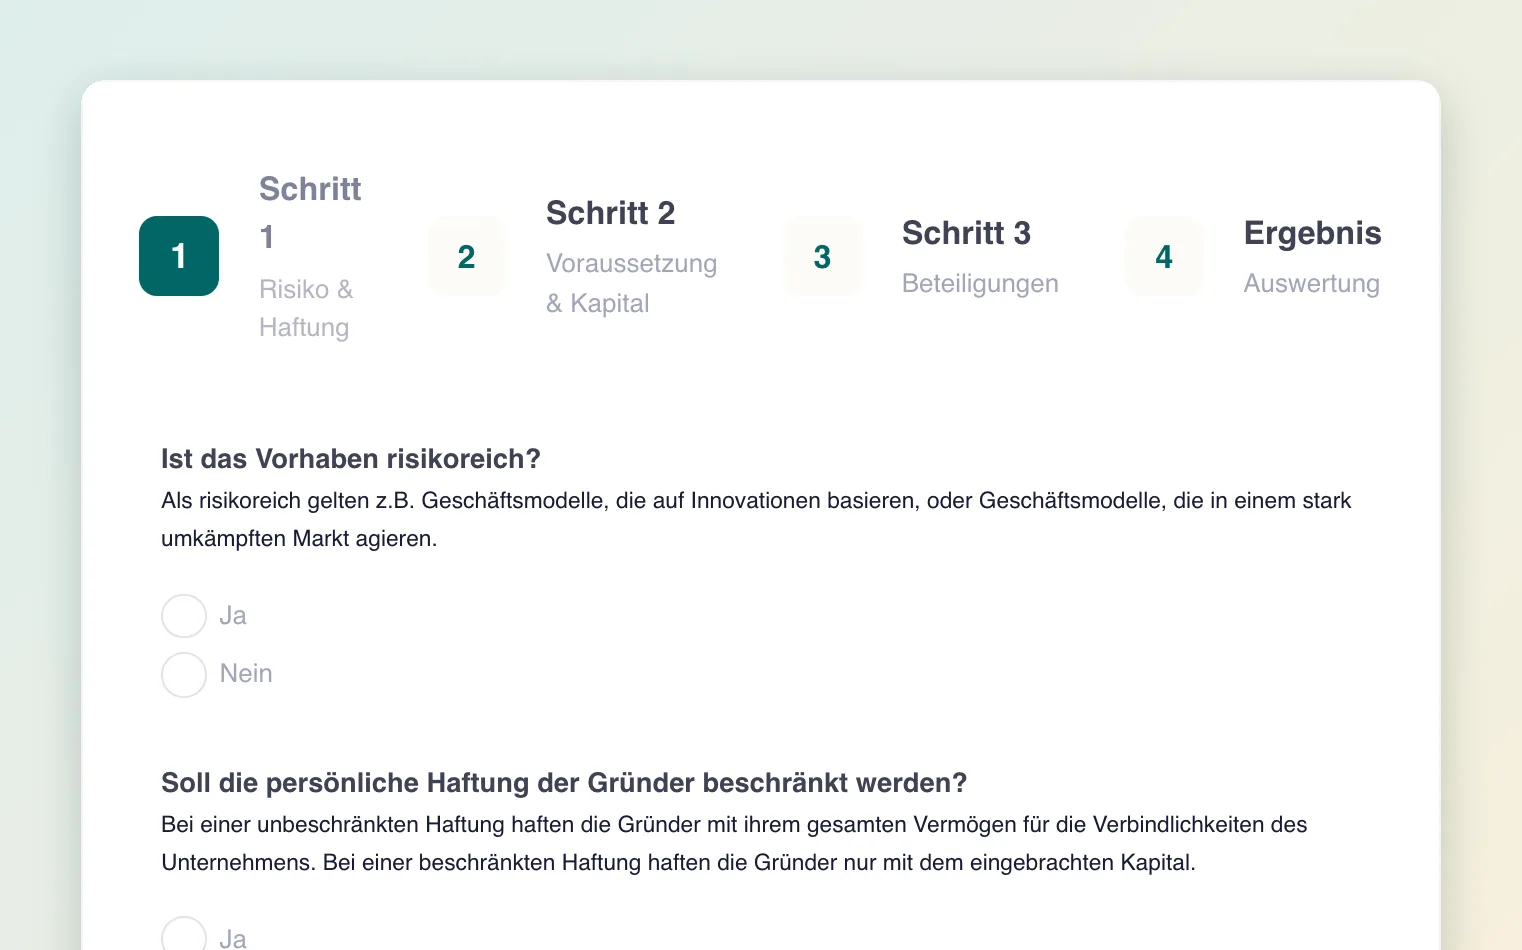Click the 'Ist das Vorhaben risikoreich?' heading
Screen dimensions: 1522x950
click(x=351, y=459)
